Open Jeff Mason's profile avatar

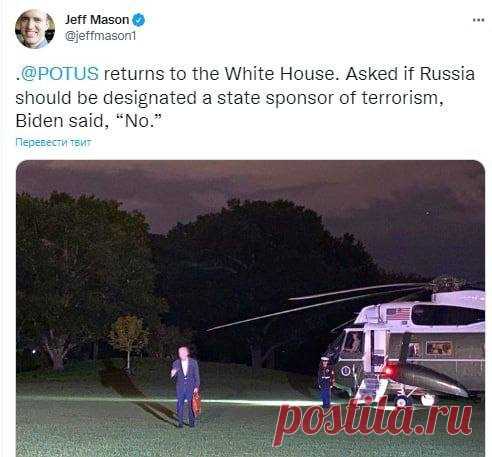click(35, 29)
